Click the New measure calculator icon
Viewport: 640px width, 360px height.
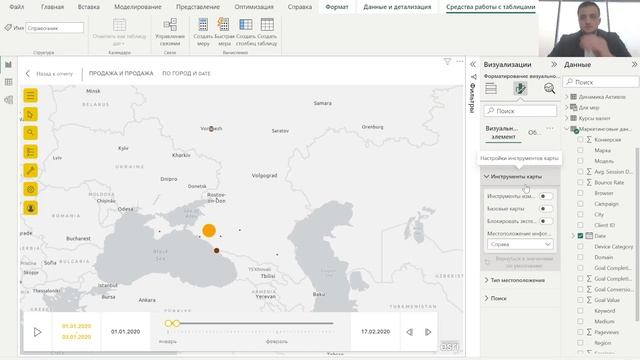[203, 24]
